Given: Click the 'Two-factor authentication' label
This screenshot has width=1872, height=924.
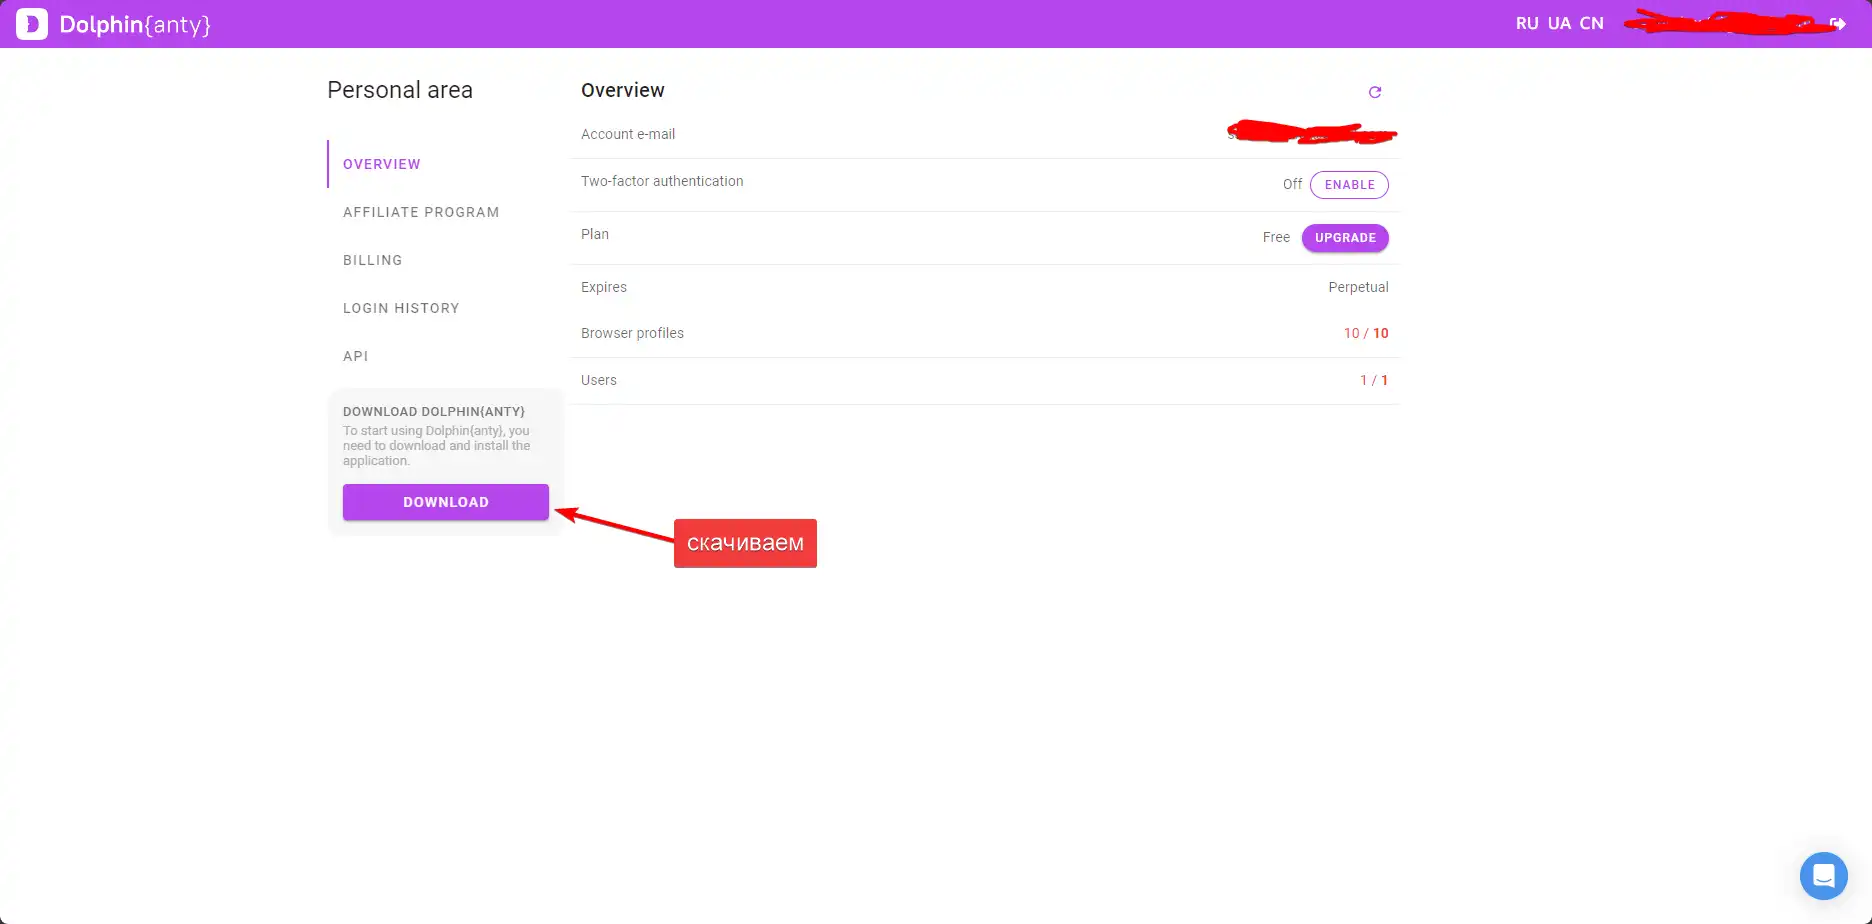Looking at the screenshot, I should coord(662,181).
